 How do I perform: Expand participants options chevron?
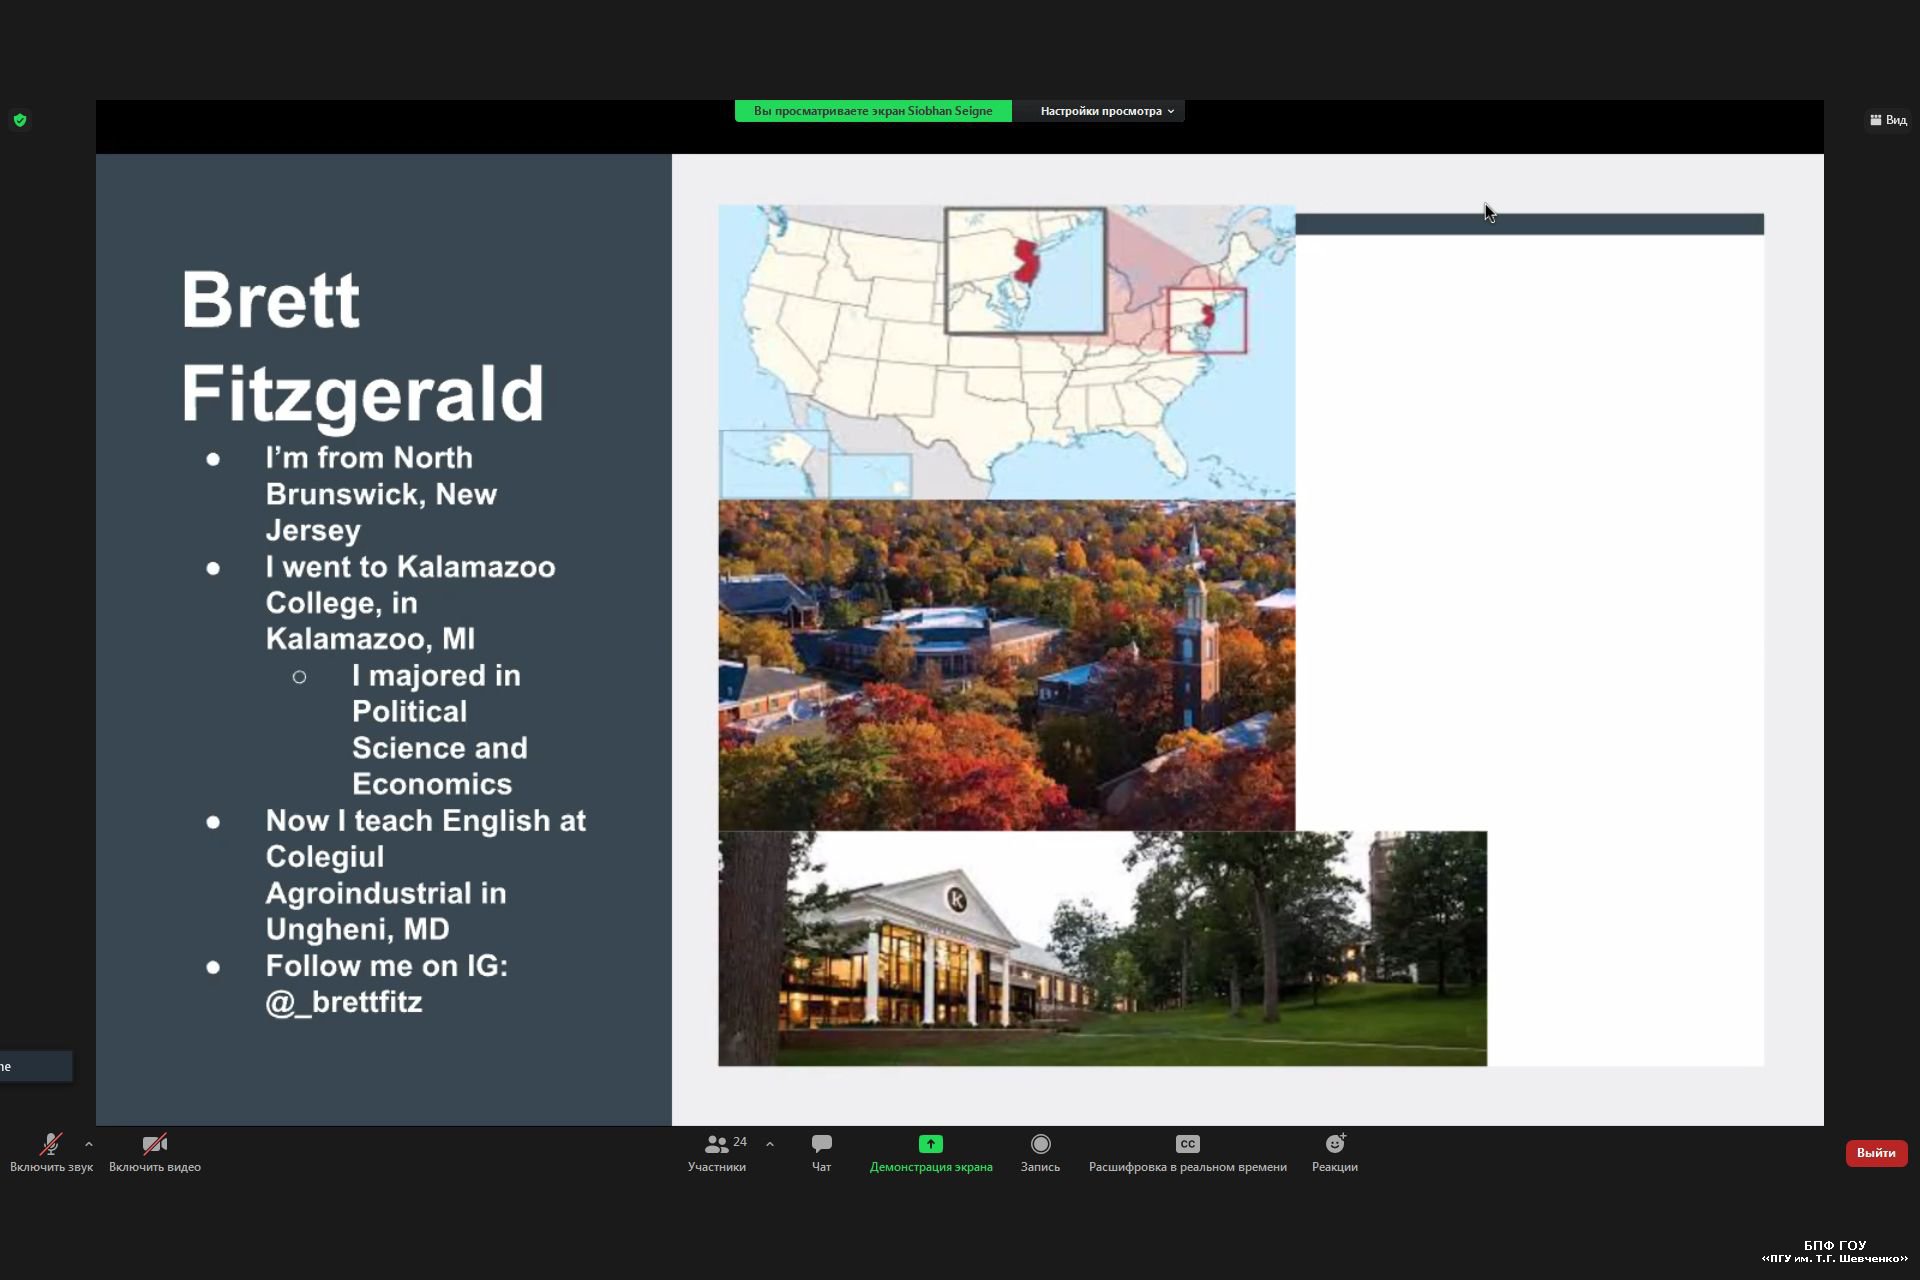pos(770,1144)
